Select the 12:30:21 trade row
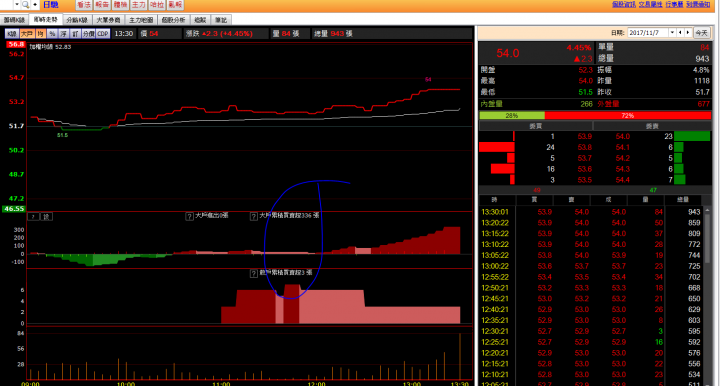Viewport: 720px width, 386px height. click(x=591, y=331)
